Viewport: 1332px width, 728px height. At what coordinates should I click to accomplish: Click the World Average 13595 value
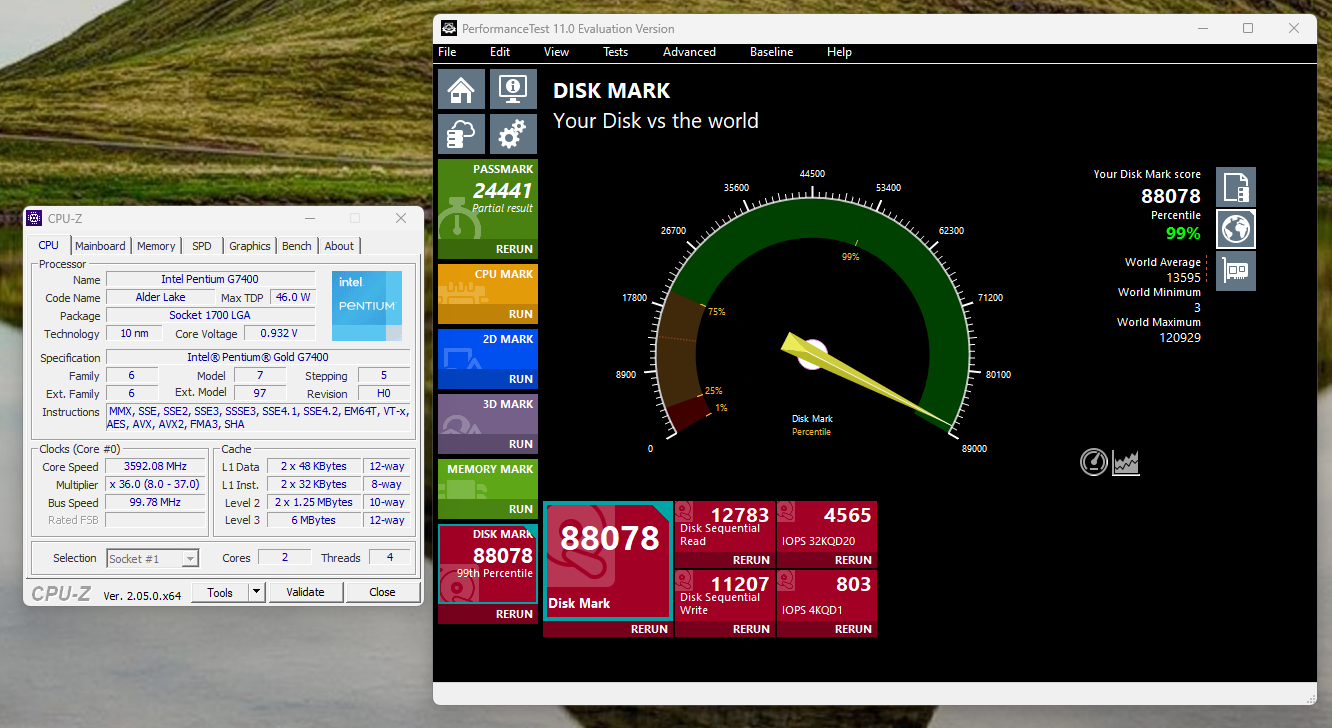point(1183,278)
